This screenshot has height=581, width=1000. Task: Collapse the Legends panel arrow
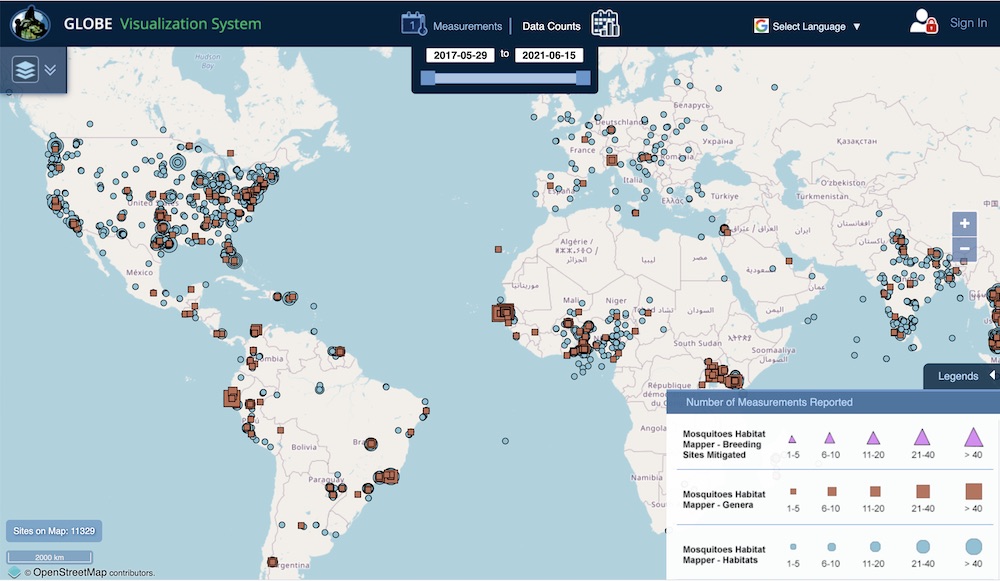click(992, 375)
